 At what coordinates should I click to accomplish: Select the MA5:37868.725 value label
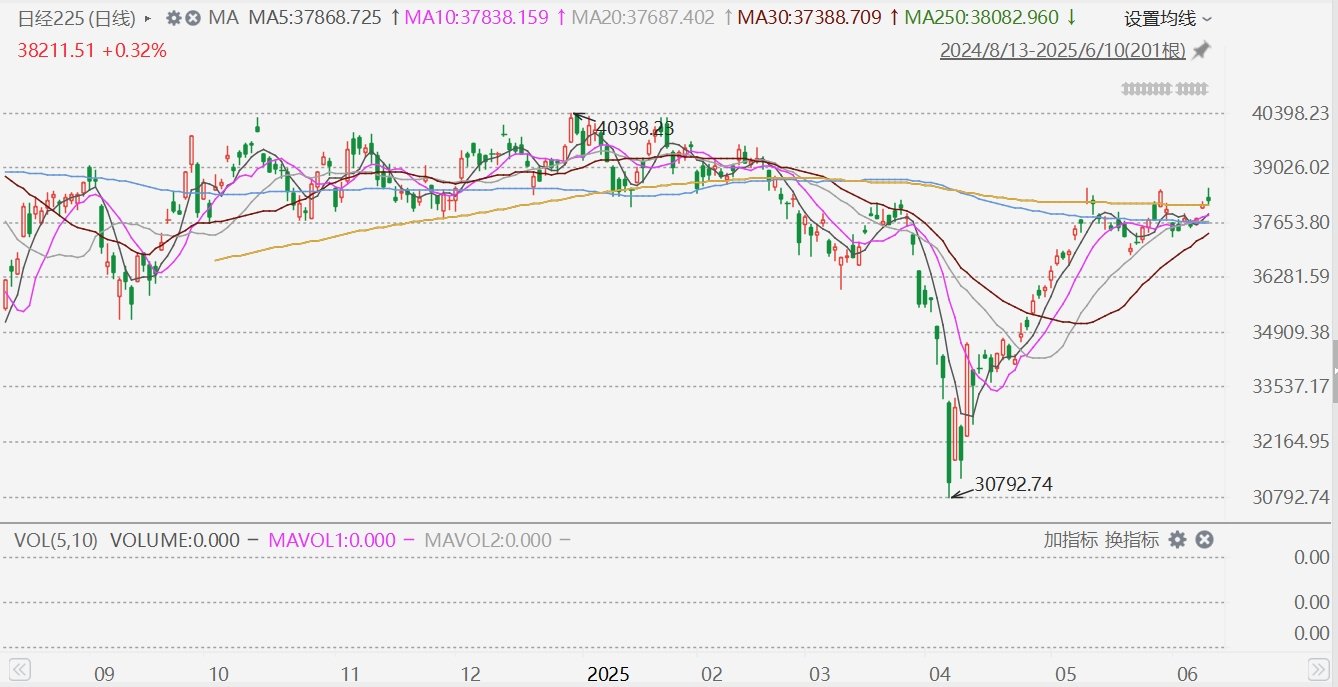pos(315,18)
